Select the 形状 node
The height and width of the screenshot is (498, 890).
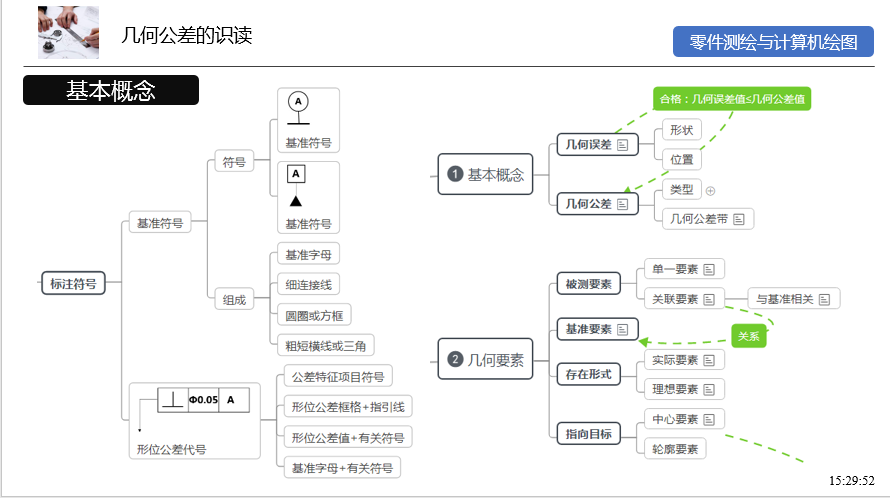(682, 129)
